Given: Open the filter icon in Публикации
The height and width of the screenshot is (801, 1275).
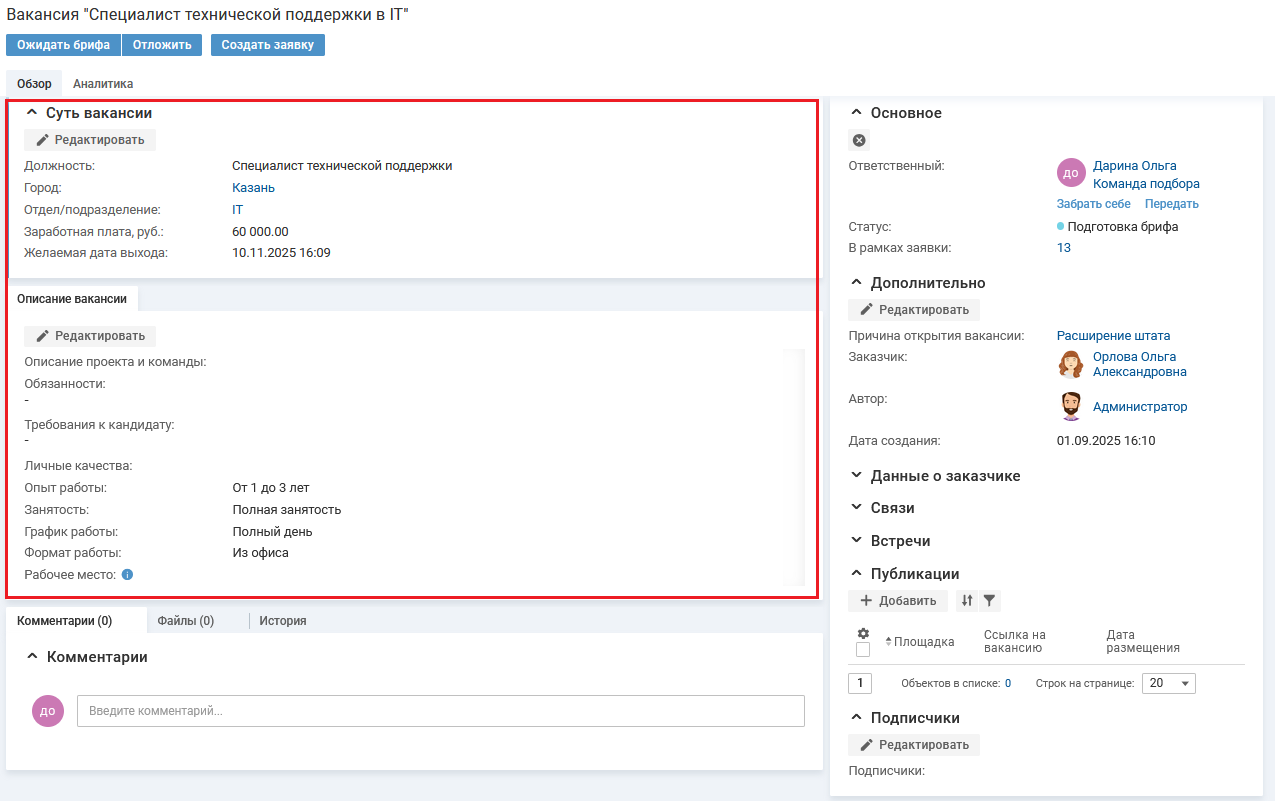Looking at the screenshot, I should point(989,601).
